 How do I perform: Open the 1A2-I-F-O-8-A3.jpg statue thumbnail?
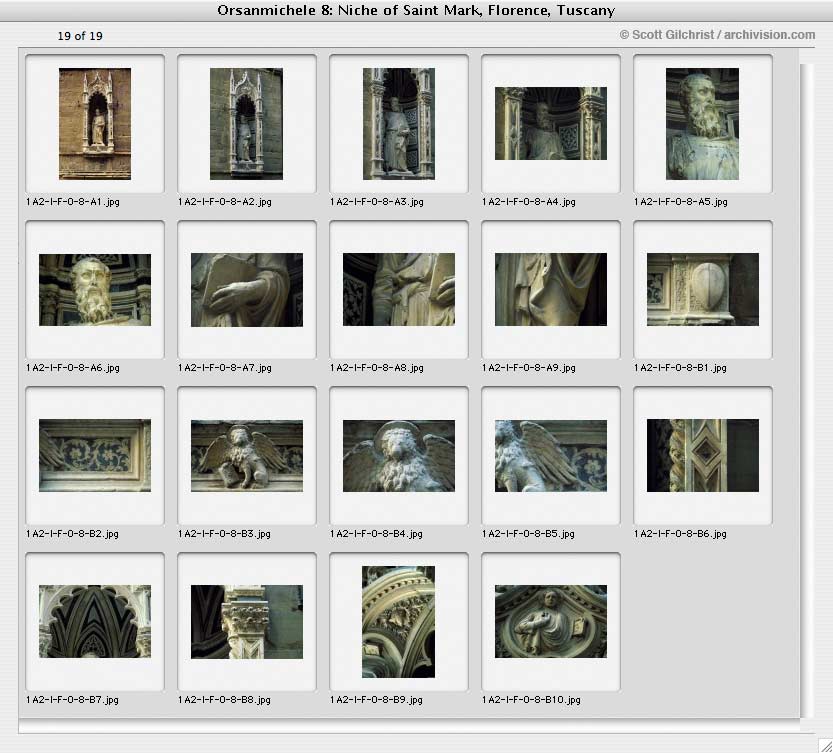pos(399,124)
